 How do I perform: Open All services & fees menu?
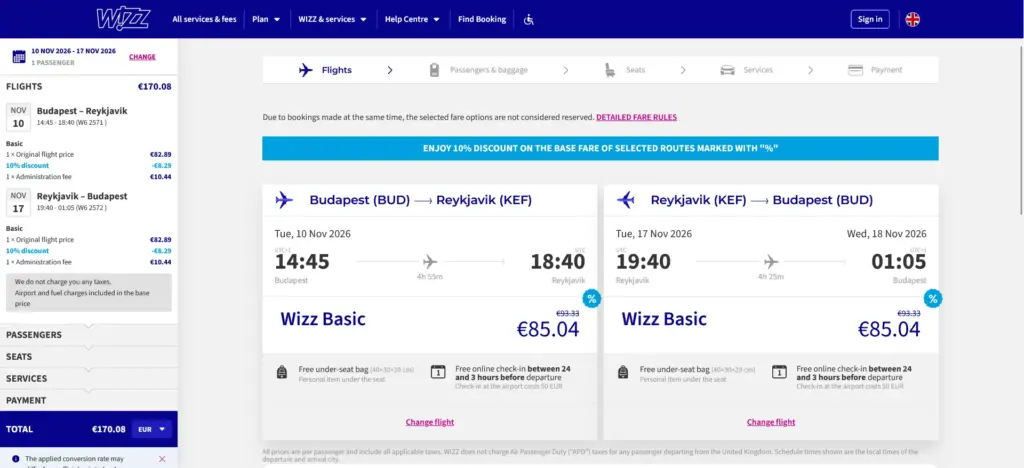[204, 20]
